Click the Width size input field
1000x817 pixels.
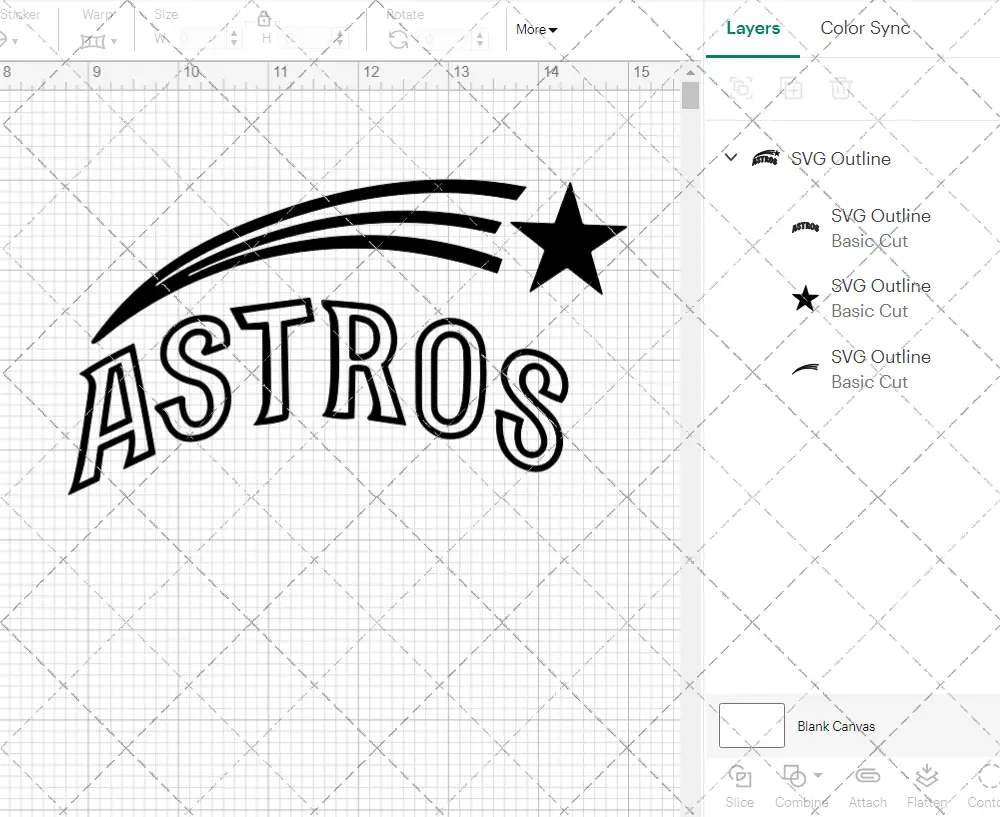pos(200,38)
